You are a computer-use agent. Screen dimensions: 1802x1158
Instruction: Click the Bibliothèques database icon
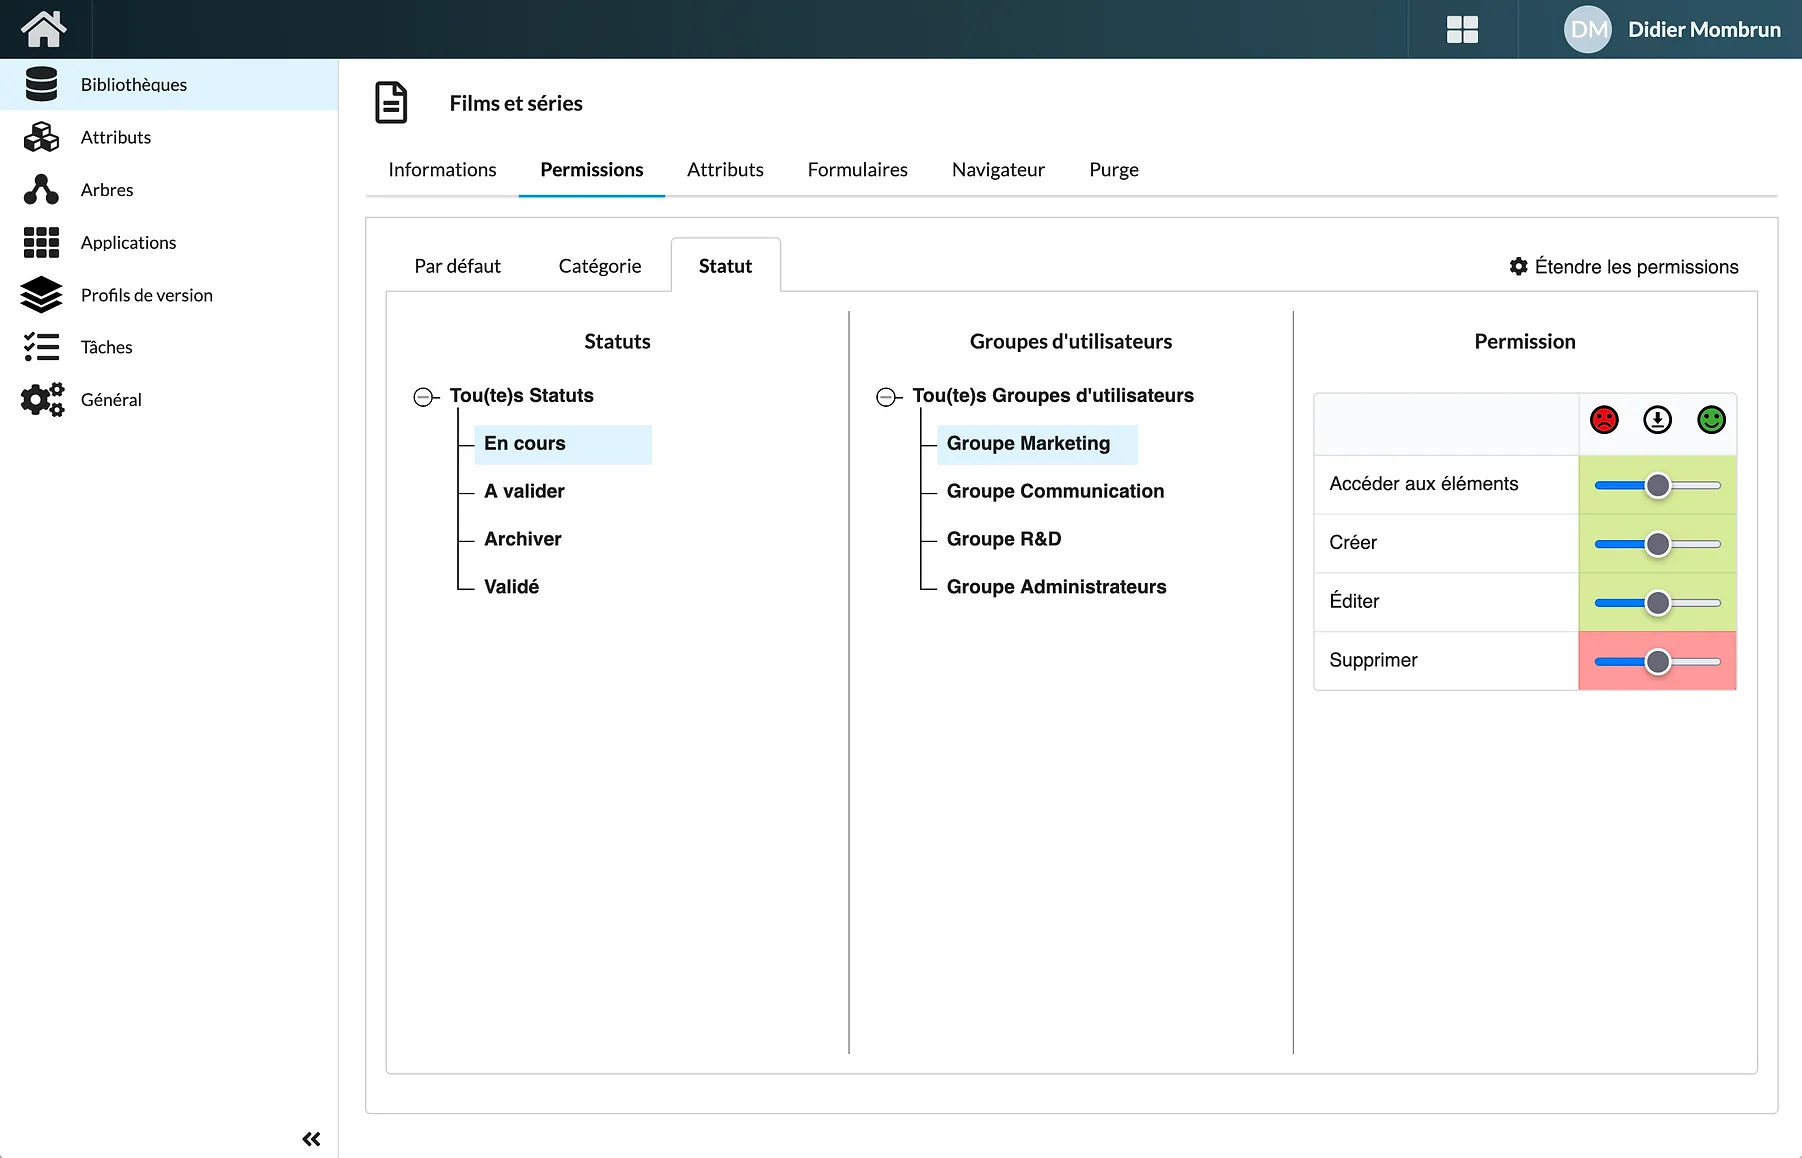click(41, 84)
